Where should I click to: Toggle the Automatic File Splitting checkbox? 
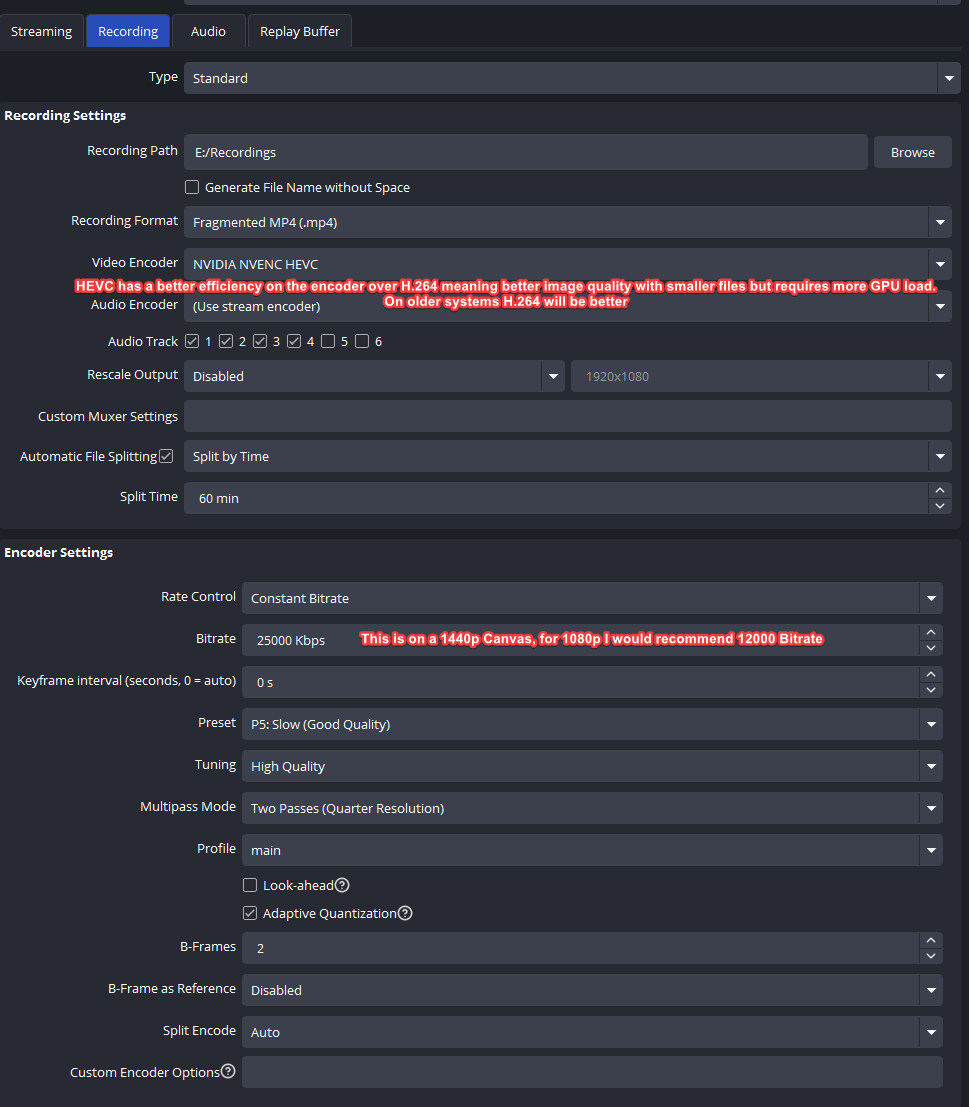[167, 456]
